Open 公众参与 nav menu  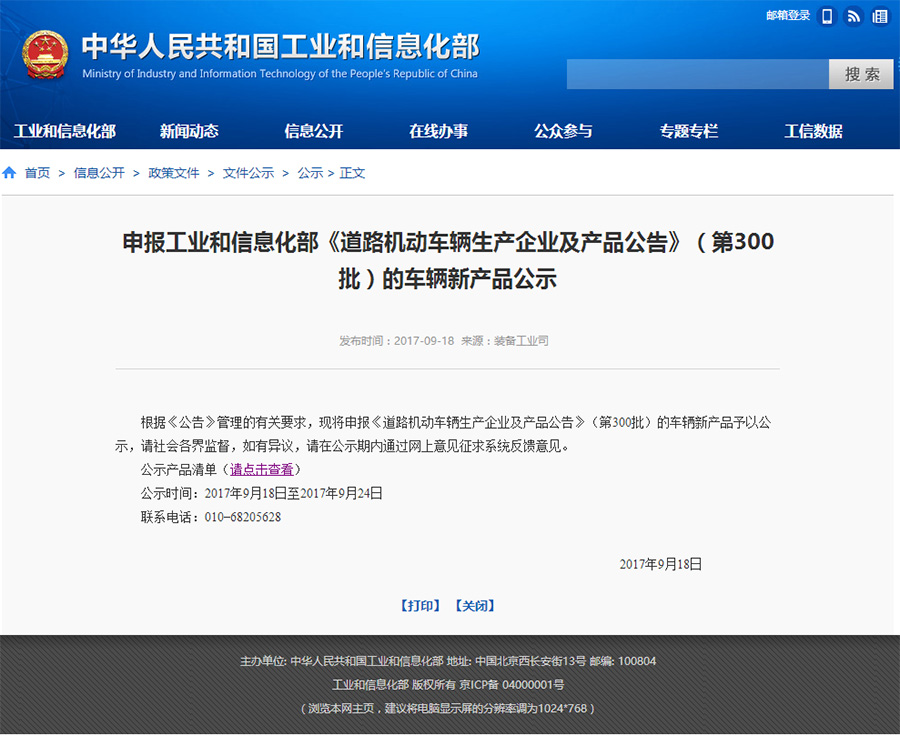[x=563, y=131]
